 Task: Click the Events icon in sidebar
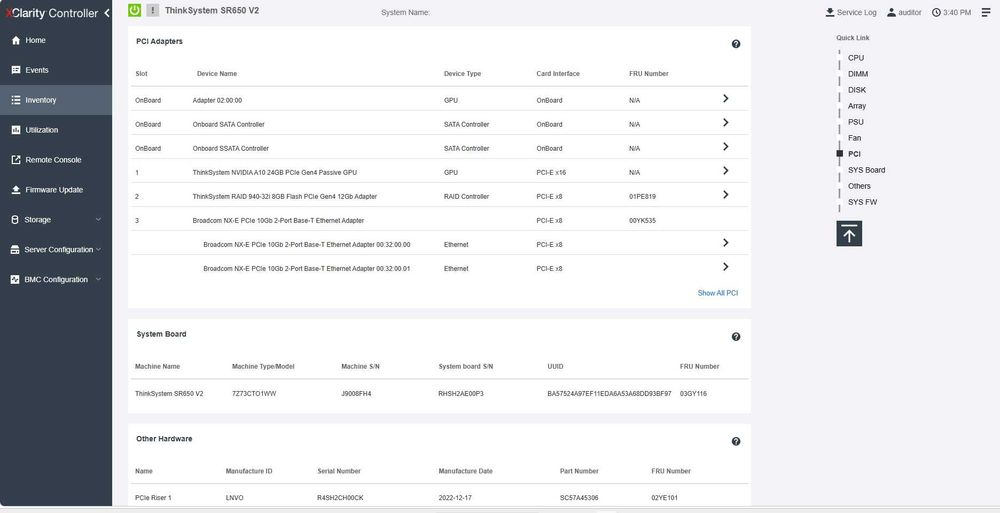[16, 70]
